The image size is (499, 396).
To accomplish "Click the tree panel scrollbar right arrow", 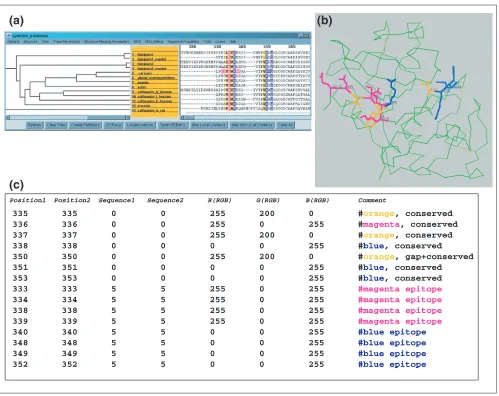I will (127, 117).
